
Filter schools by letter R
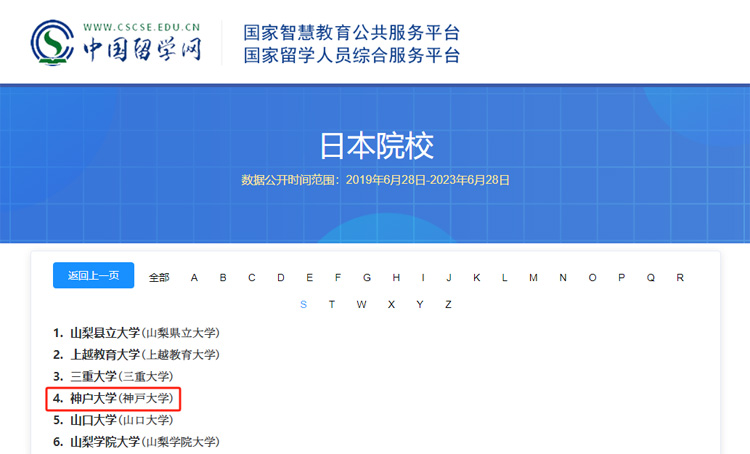(x=680, y=277)
